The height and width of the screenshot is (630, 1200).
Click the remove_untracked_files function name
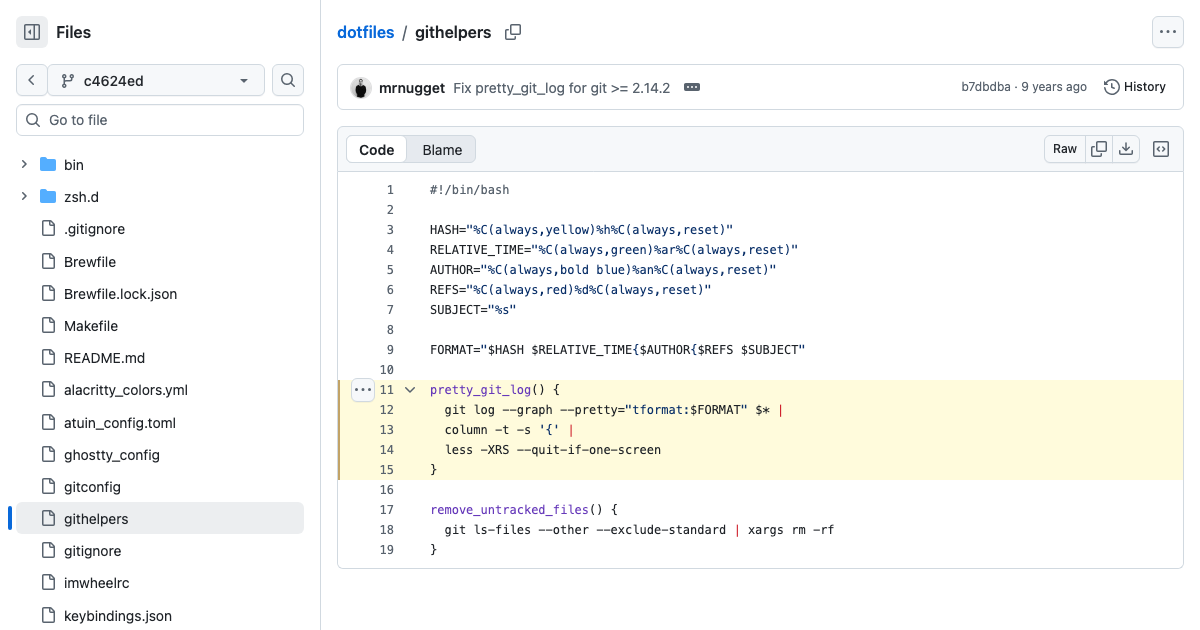pyautogui.click(x=510, y=509)
